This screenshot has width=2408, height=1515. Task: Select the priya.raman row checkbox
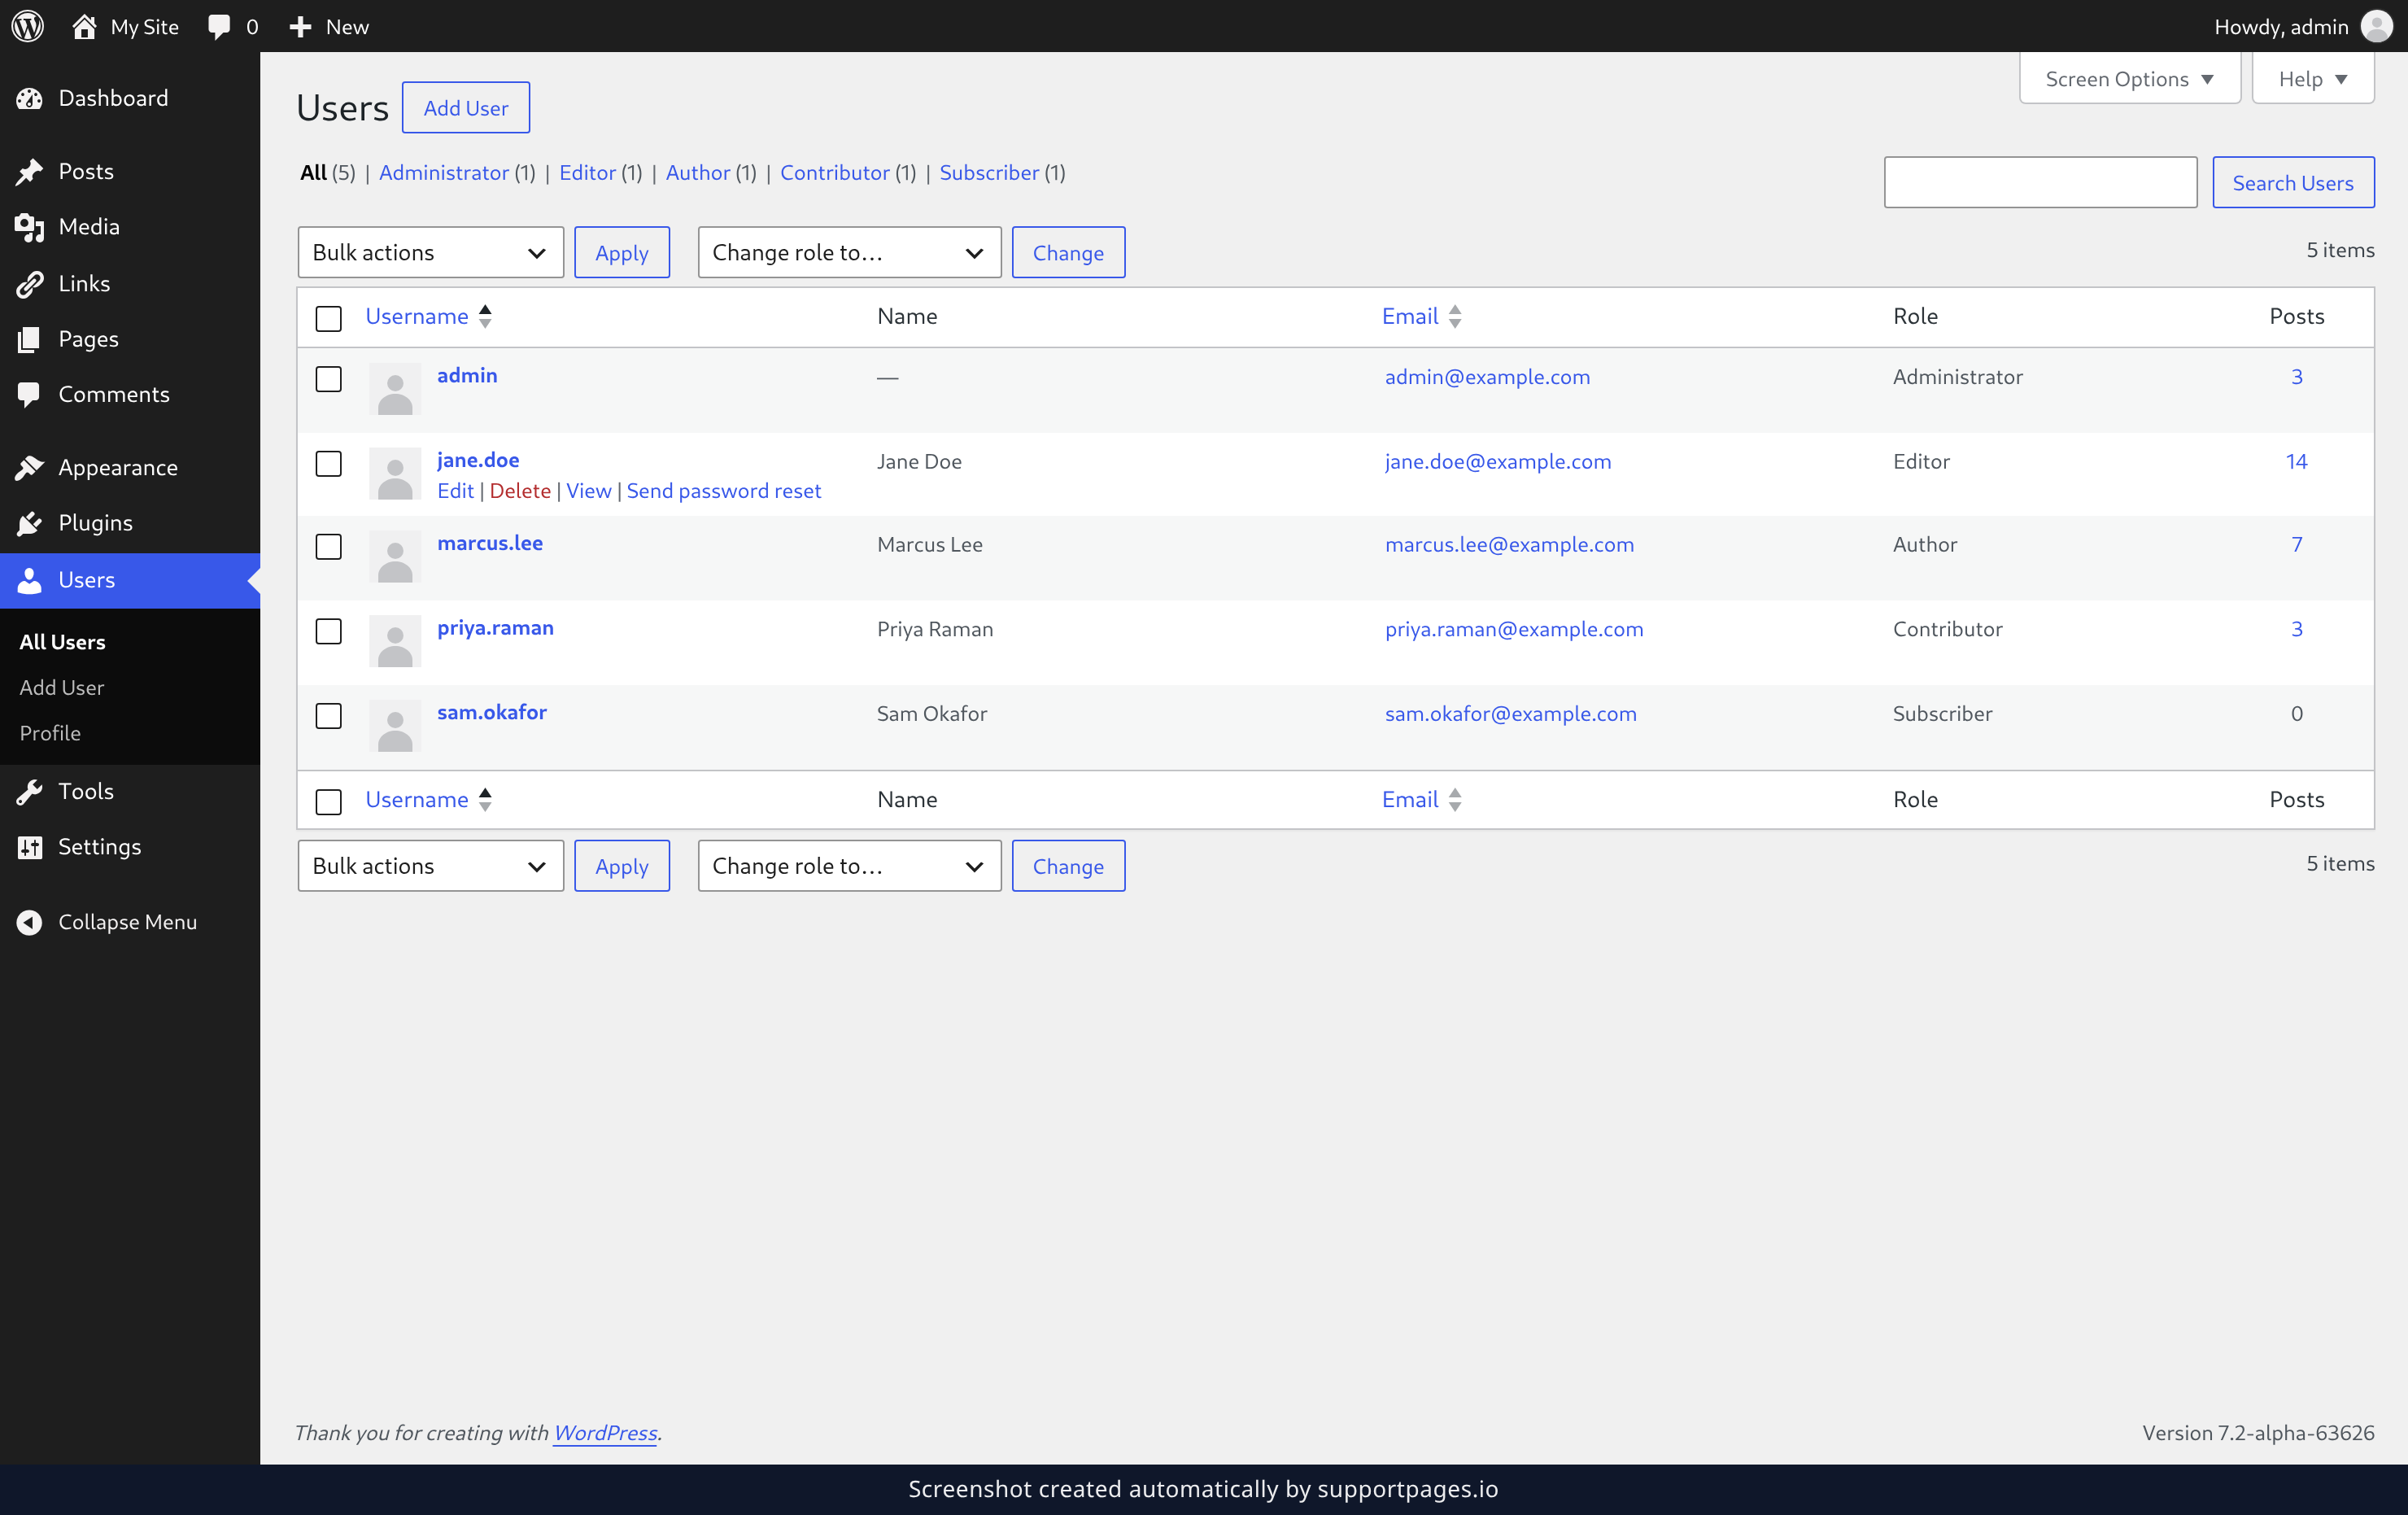328,631
